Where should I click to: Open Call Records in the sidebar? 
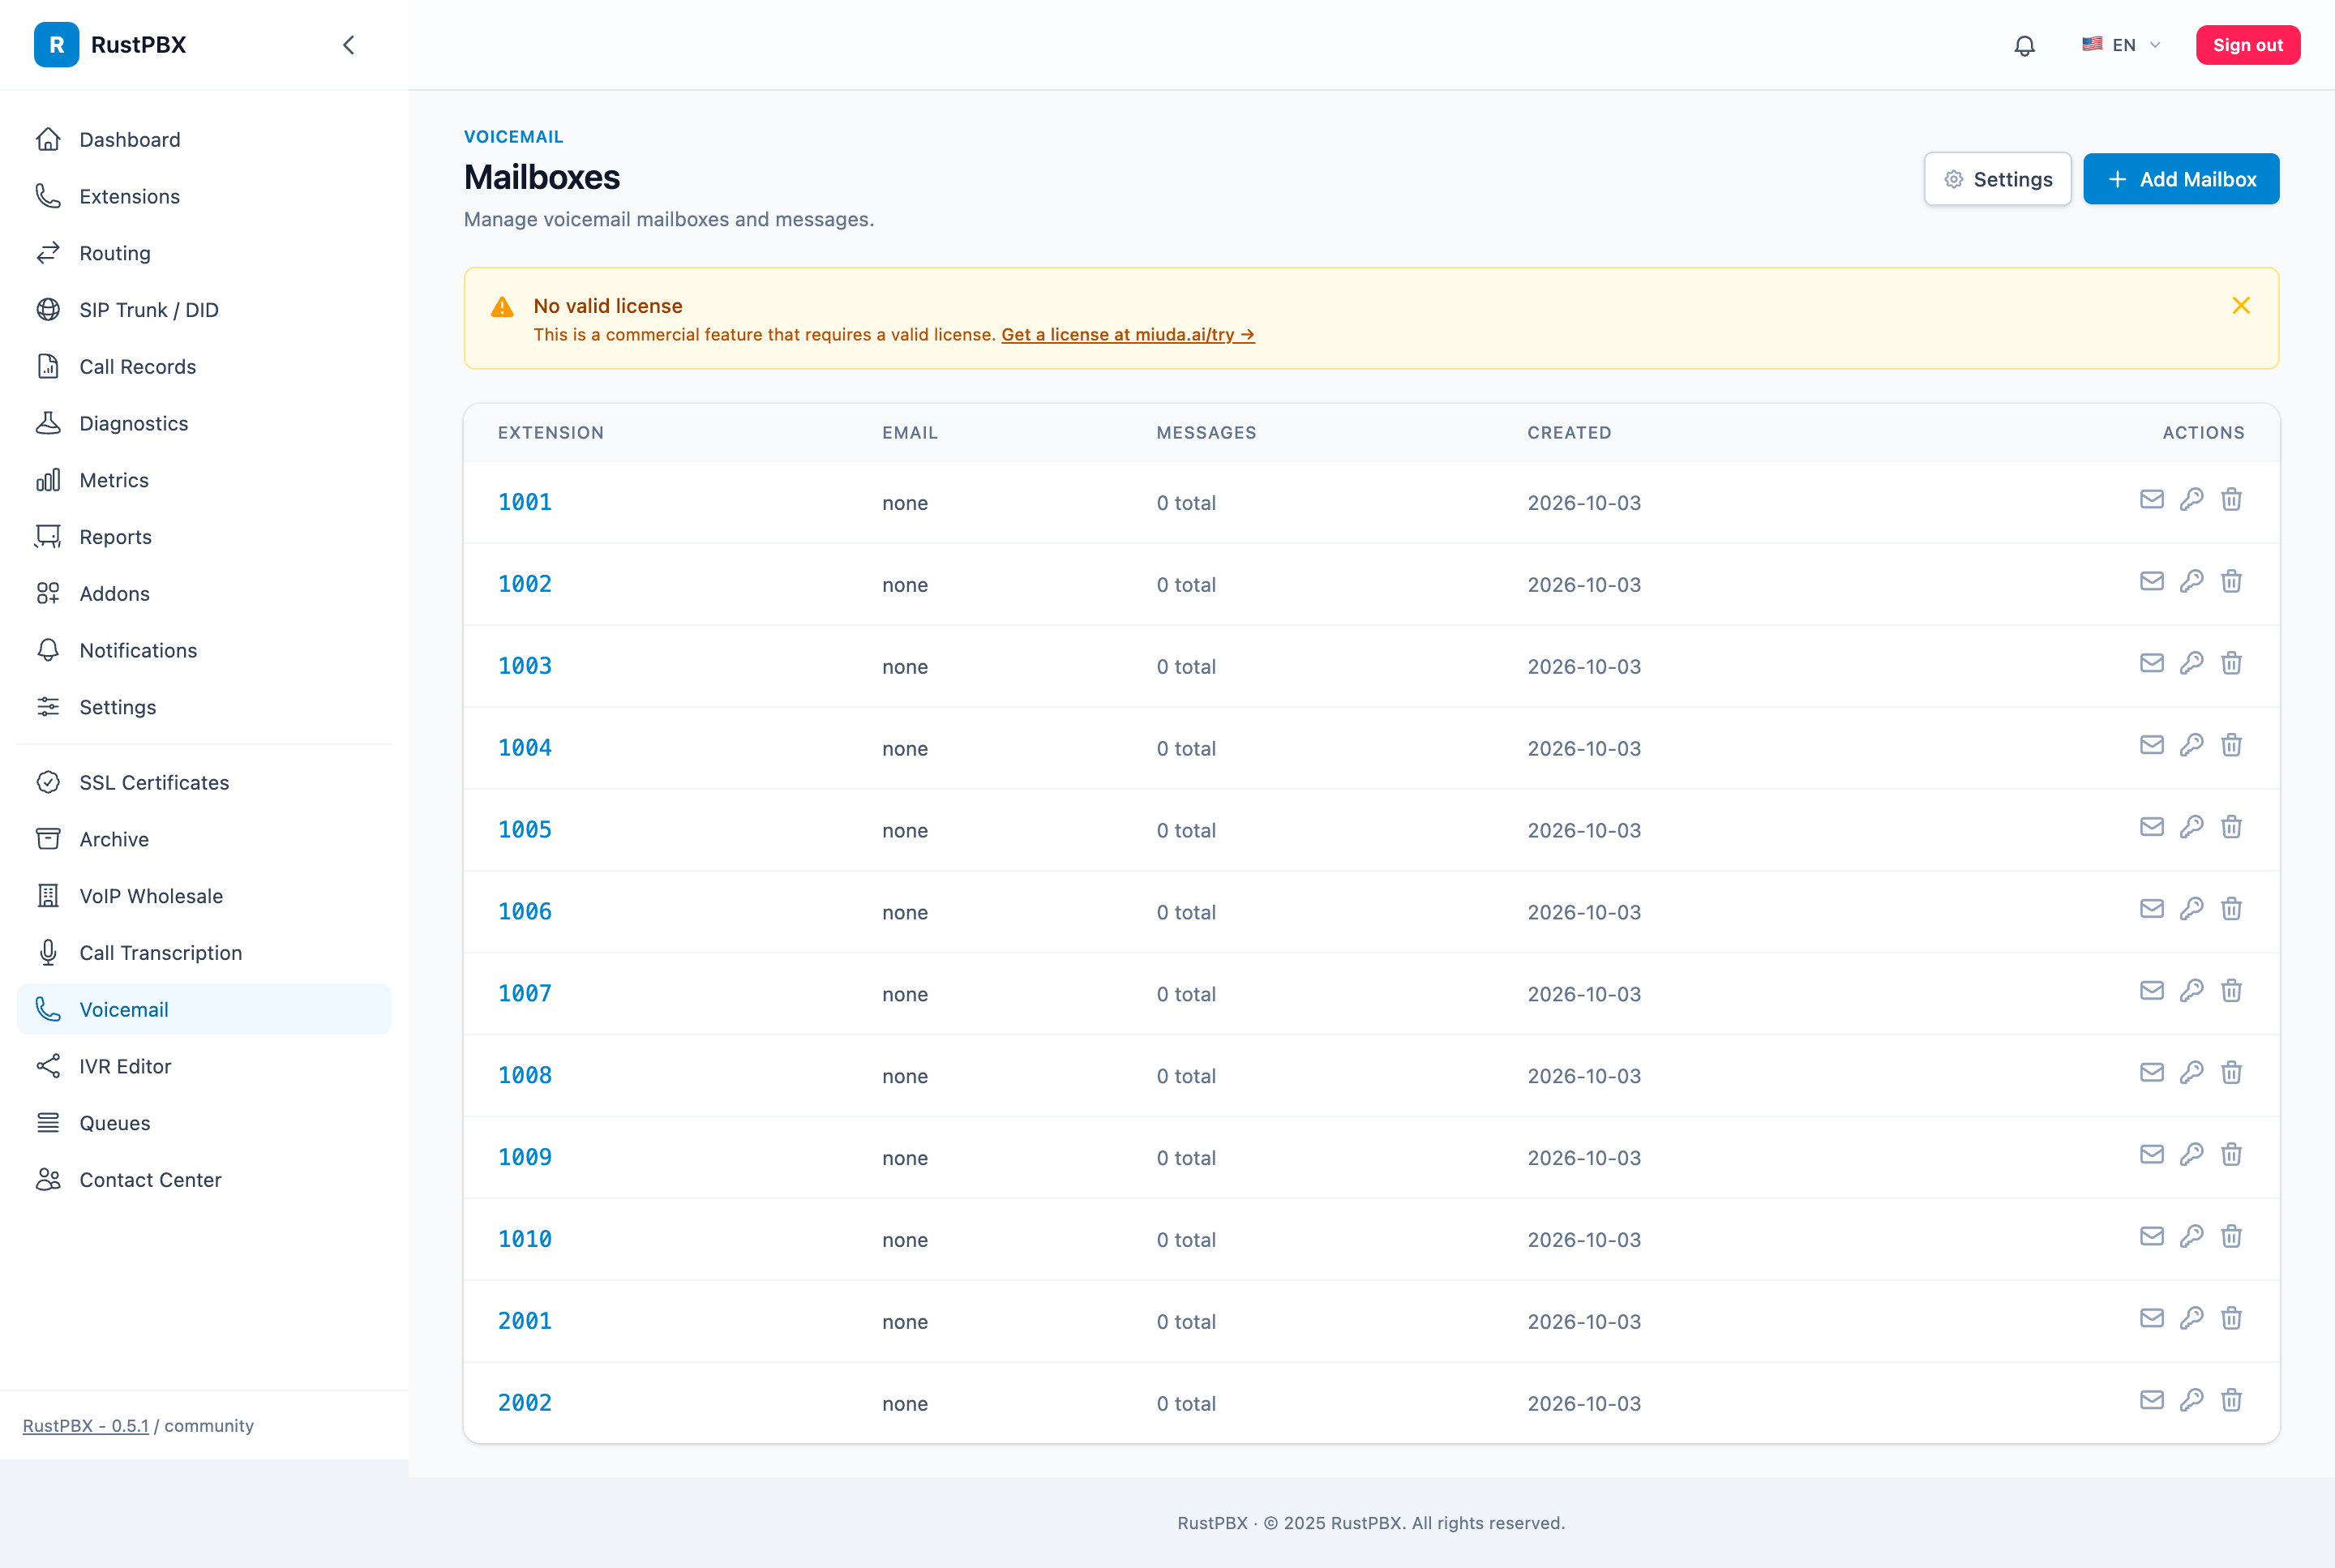[204, 367]
